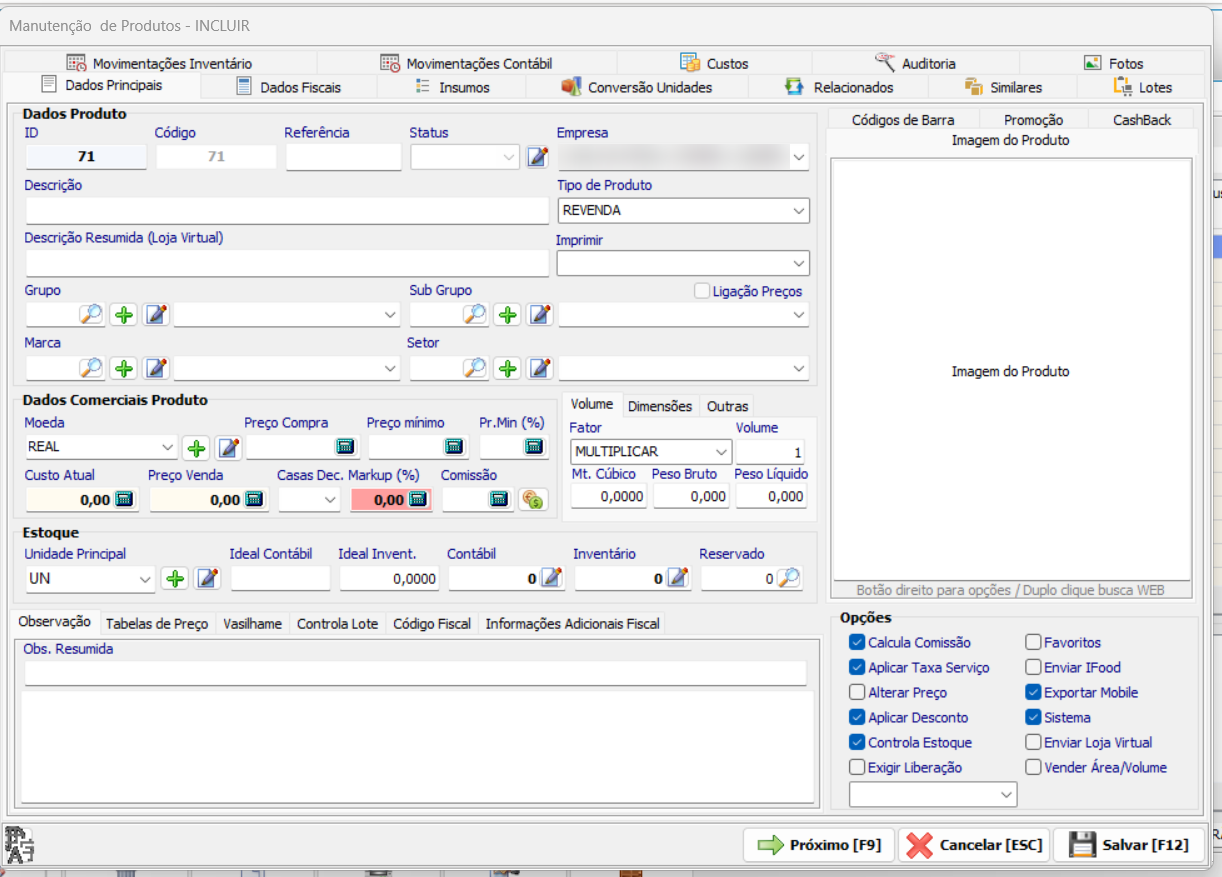Click the green plus icon next to Marca
This screenshot has height=877, width=1222.
click(x=124, y=368)
